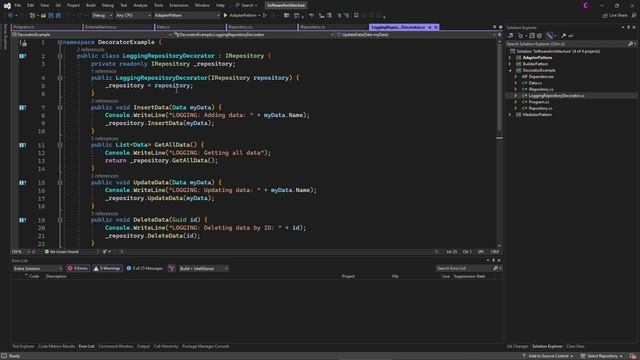Toggle auto-hide pin of Error List panel
Screen dimensions: 640x360
(x=493, y=260)
